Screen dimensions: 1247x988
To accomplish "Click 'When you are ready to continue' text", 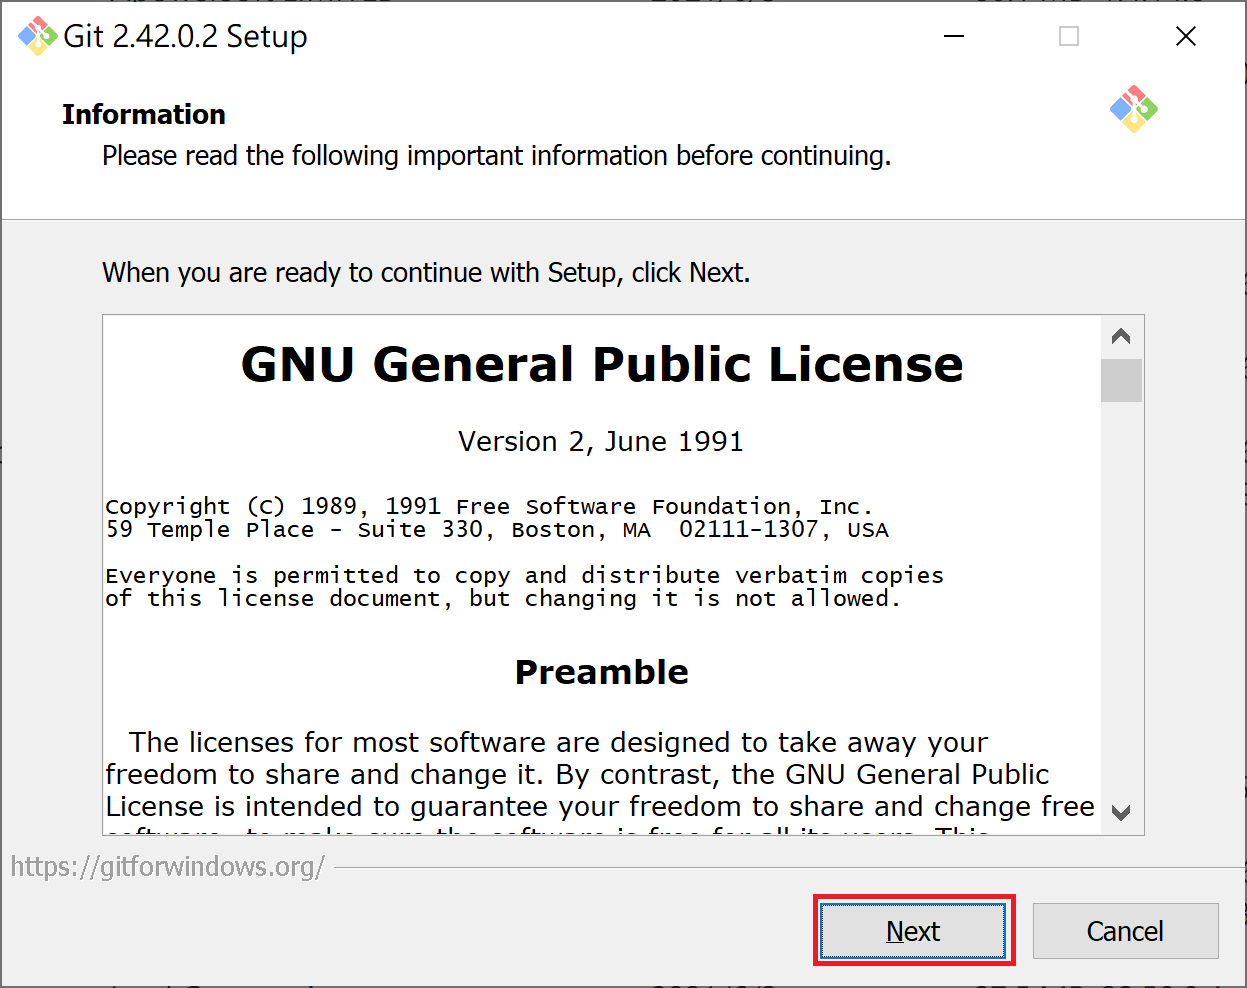I will (426, 272).
